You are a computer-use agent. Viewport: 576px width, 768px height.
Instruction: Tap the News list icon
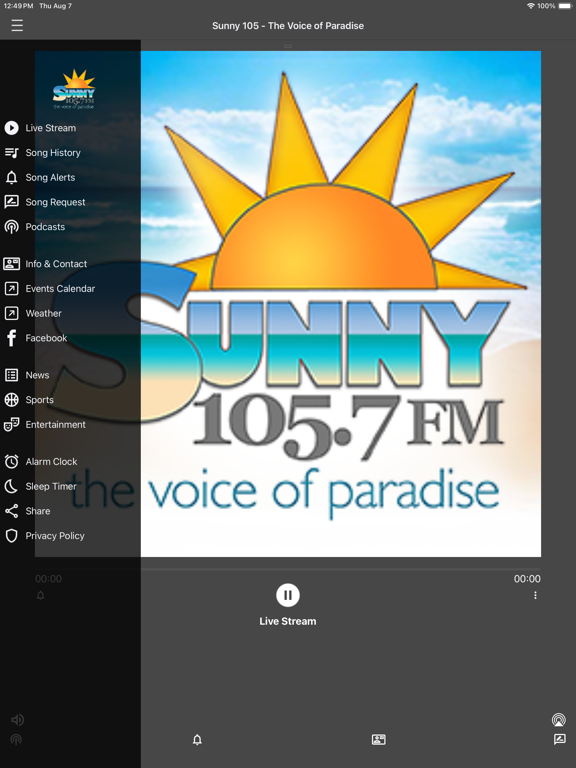point(11,375)
